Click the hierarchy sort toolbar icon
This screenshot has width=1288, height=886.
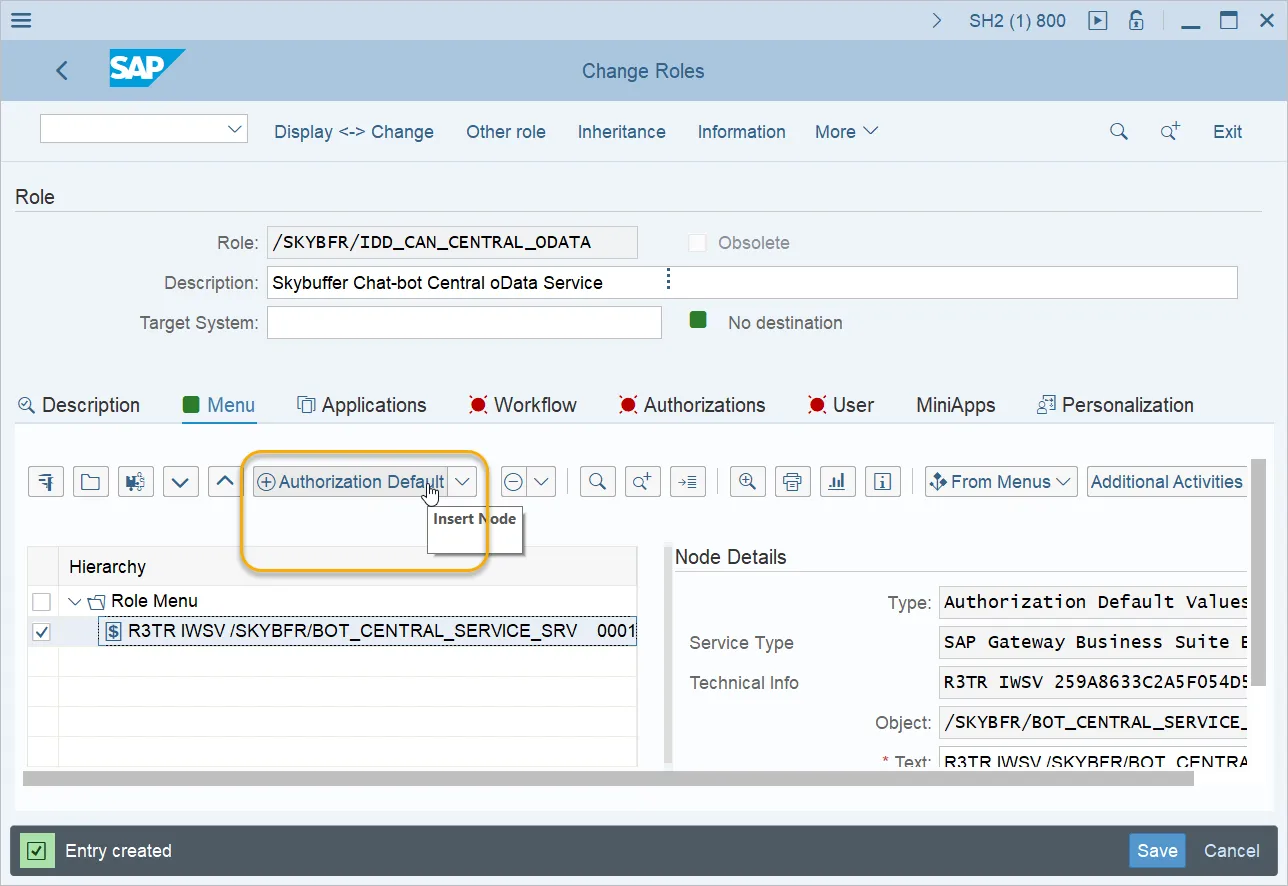(x=46, y=482)
